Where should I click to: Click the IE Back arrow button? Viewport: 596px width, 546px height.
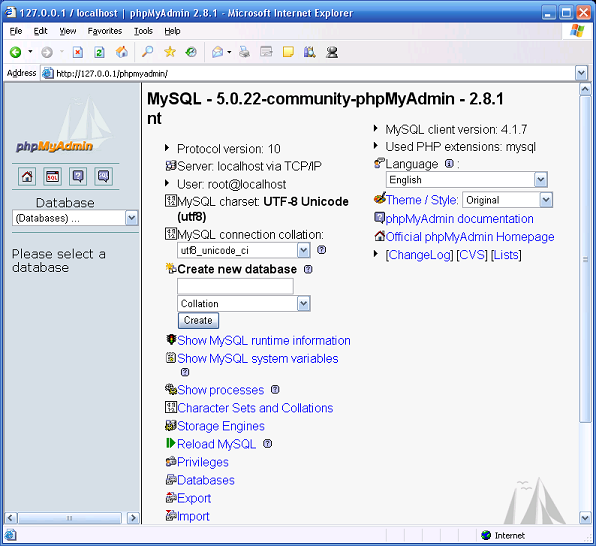15,52
